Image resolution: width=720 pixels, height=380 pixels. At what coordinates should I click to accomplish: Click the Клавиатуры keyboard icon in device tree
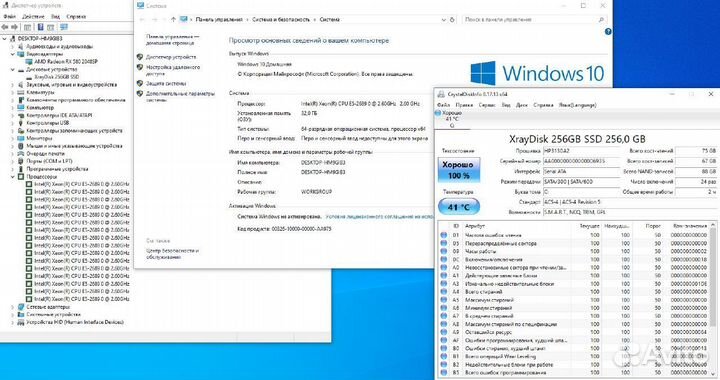coord(21,92)
